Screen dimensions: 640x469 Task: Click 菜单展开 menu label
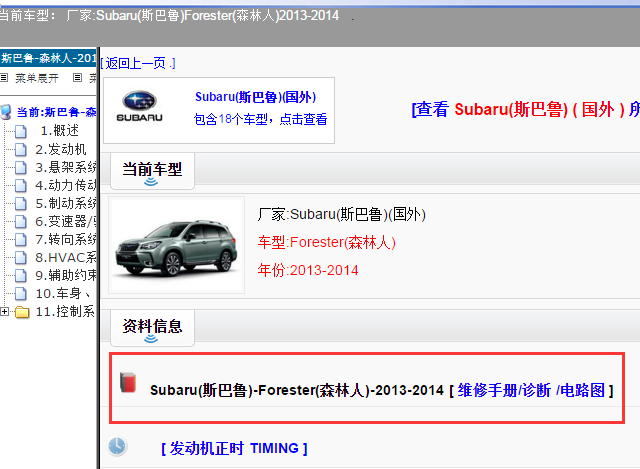click(37, 78)
